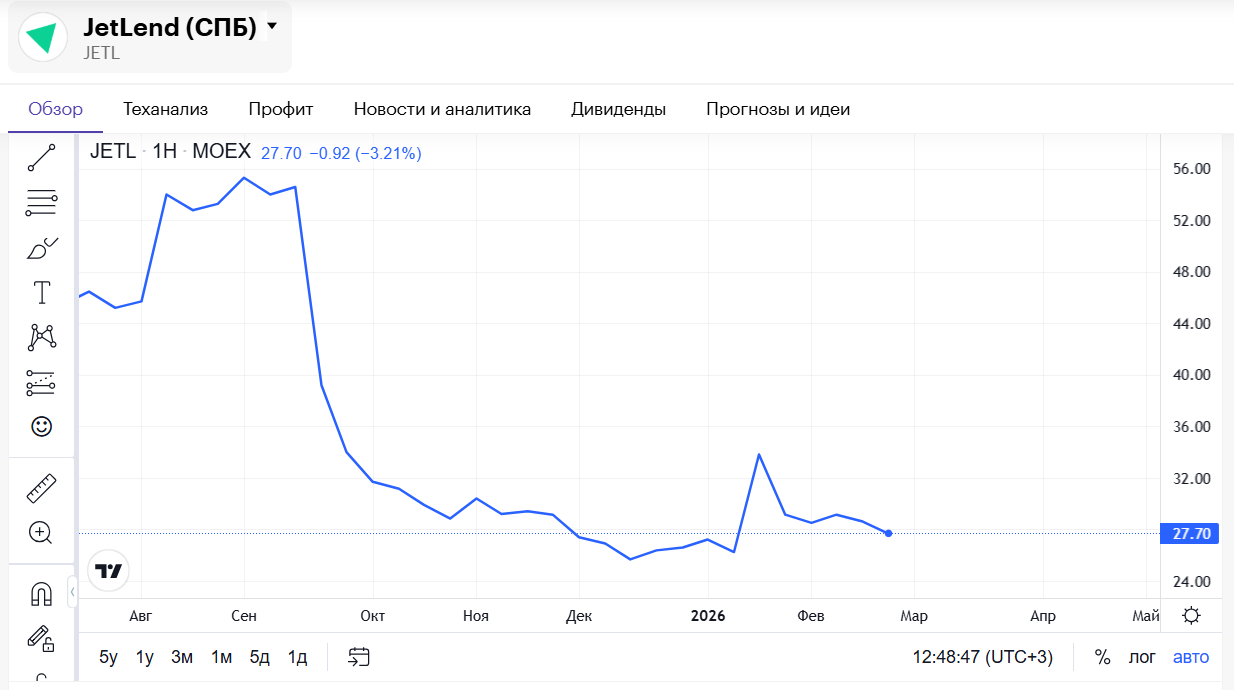Toggle lock all drawing tools

(41, 637)
